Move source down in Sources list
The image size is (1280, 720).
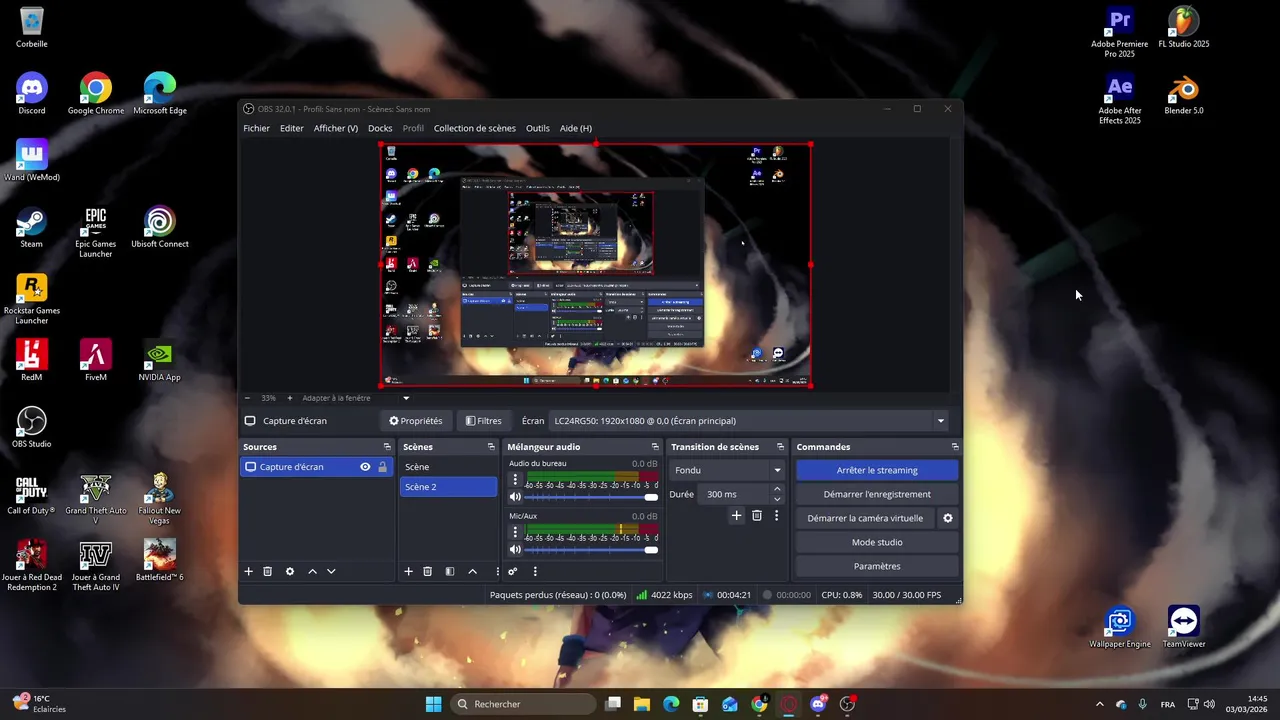pyautogui.click(x=331, y=571)
